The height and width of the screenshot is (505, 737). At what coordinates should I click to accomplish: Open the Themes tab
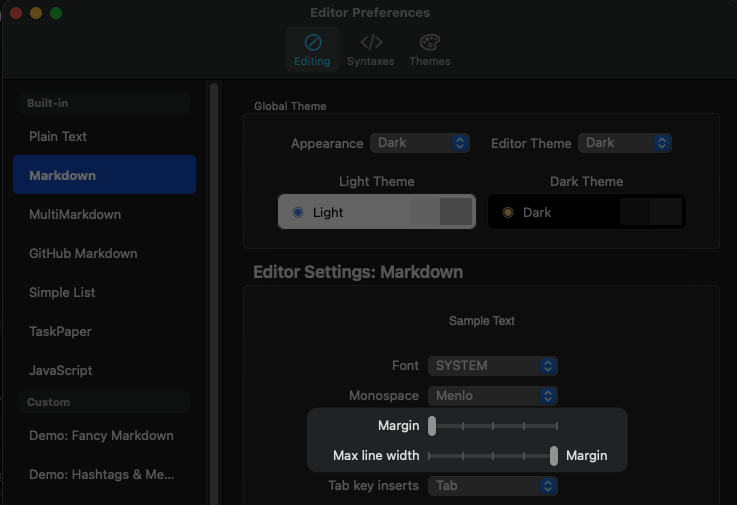tap(430, 50)
